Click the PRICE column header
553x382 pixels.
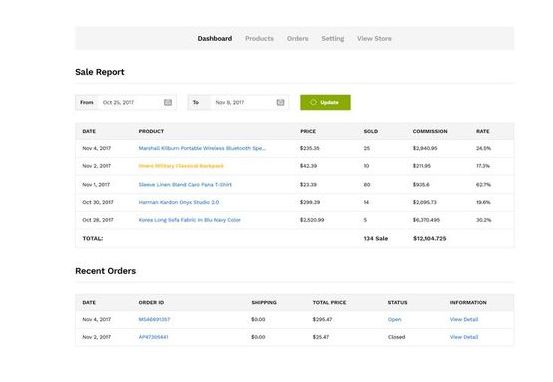[308, 131]
